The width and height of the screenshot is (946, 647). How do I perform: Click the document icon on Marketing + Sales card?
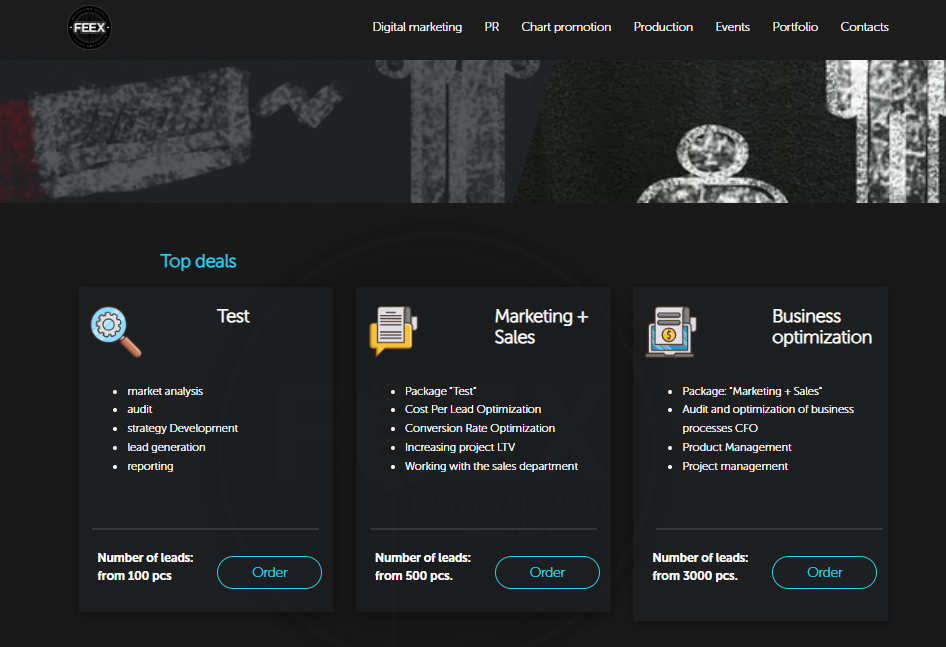tap(393, 331)
